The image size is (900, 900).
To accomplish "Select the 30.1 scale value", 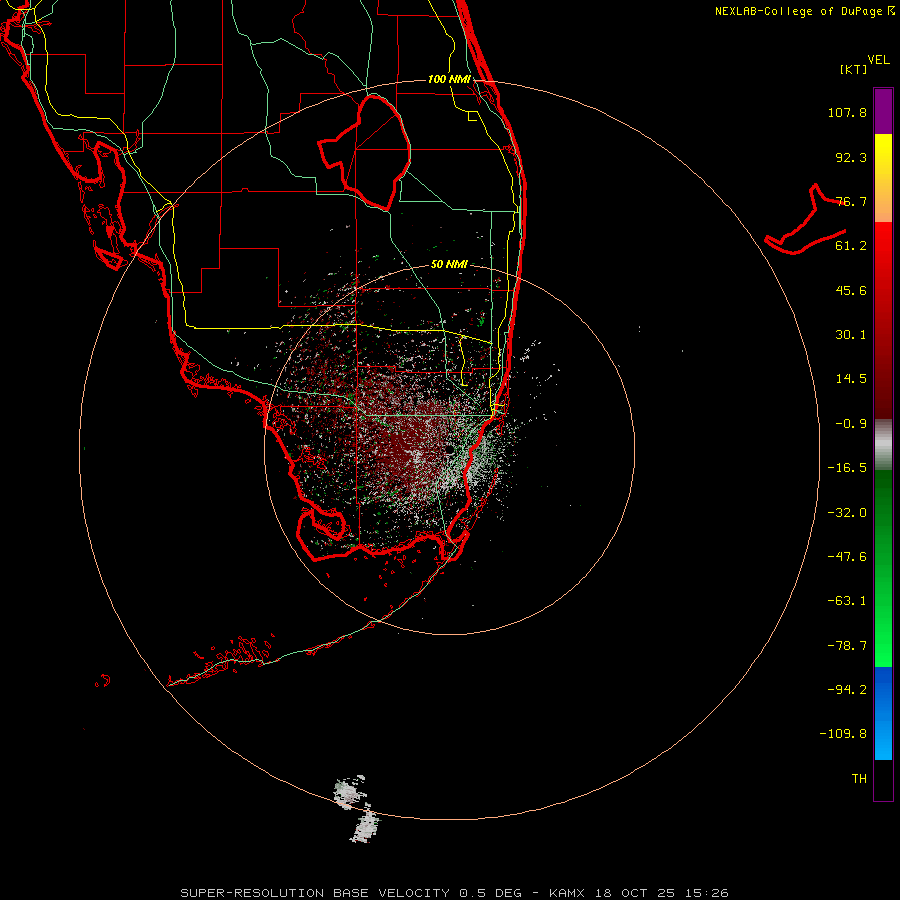I will click(851, 335).
